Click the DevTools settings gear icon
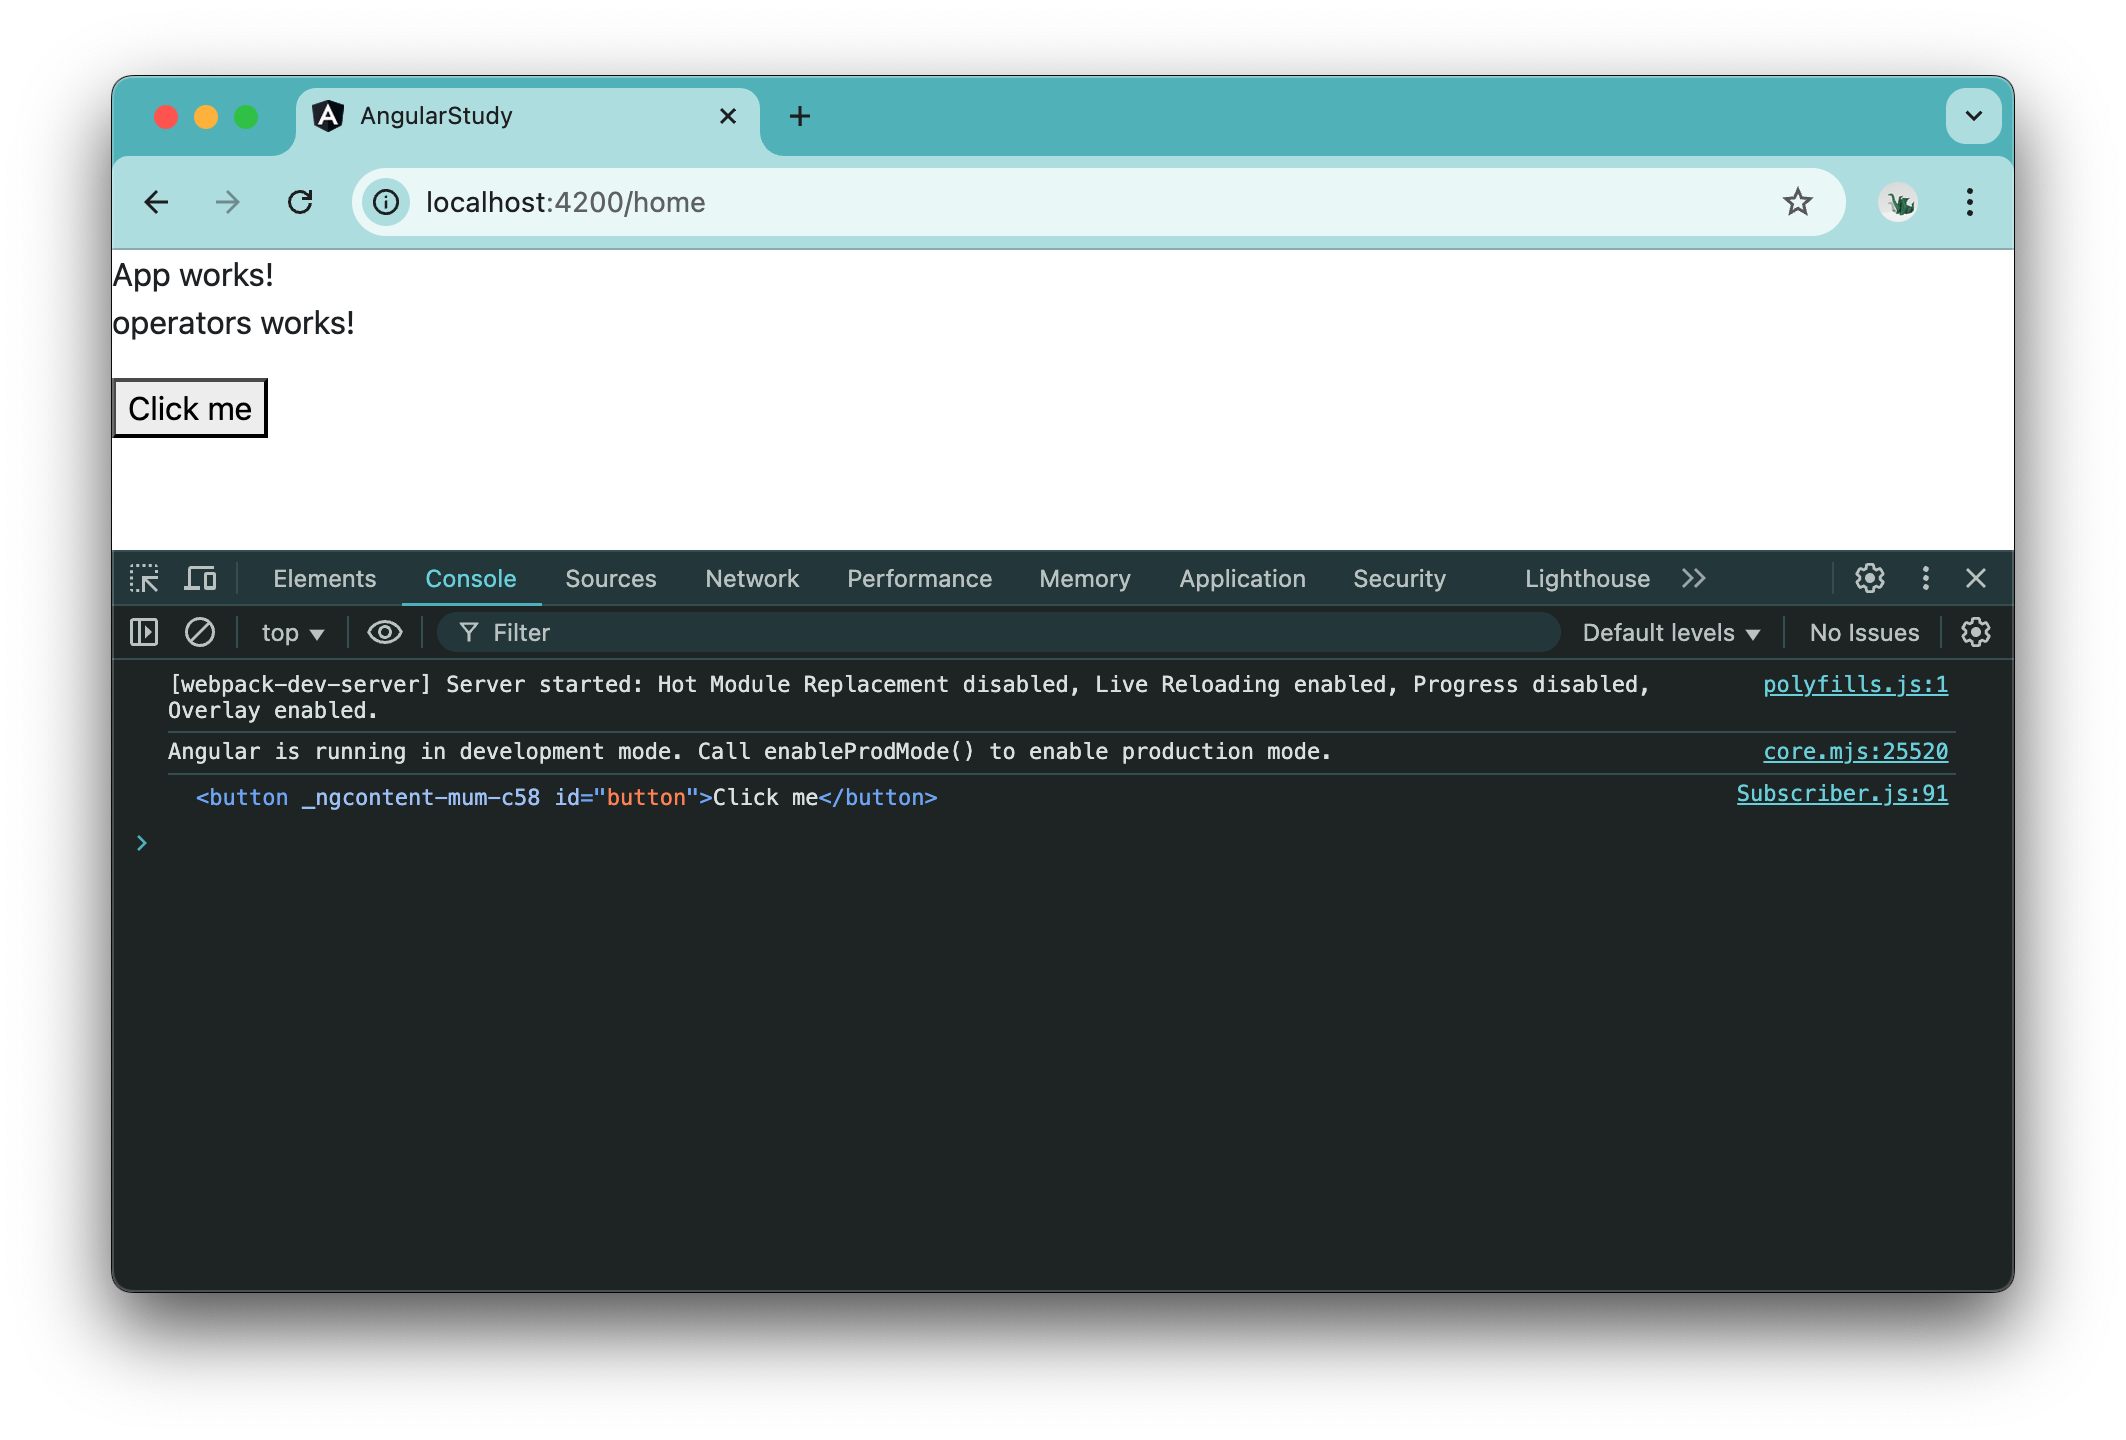2126x1440 pixels. coord(1869,577)
